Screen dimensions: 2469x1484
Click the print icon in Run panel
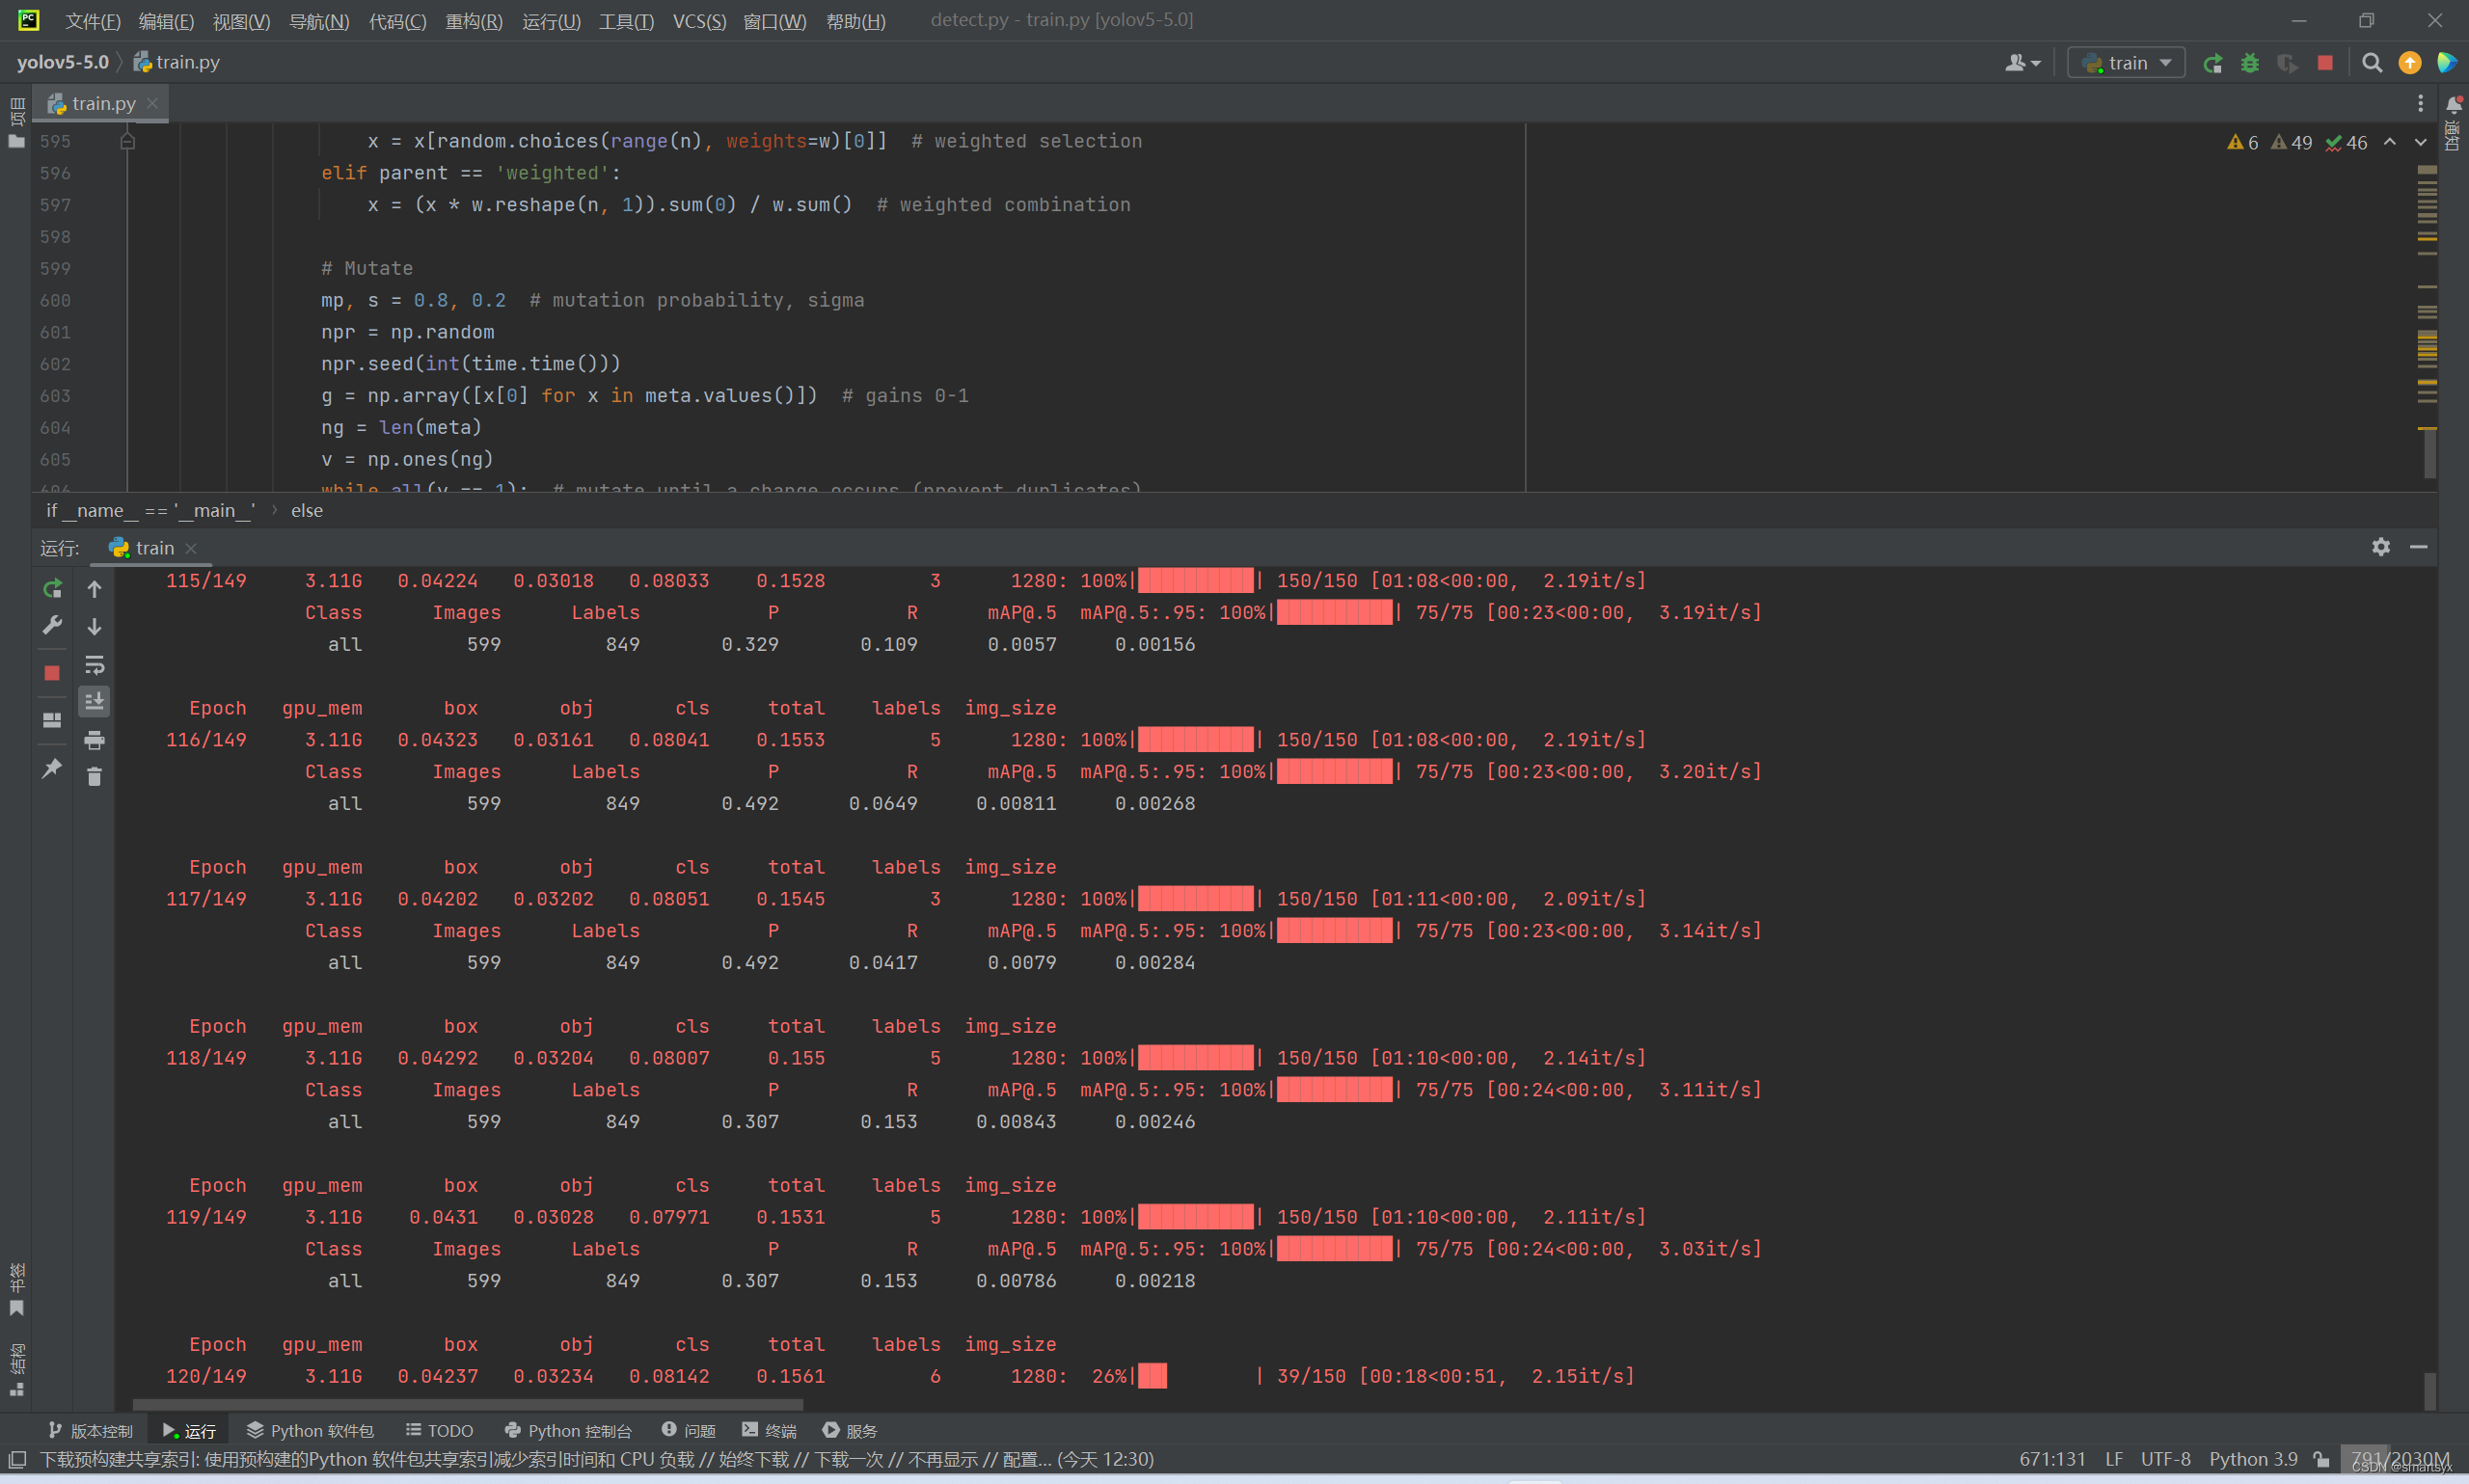click(94, 740)
